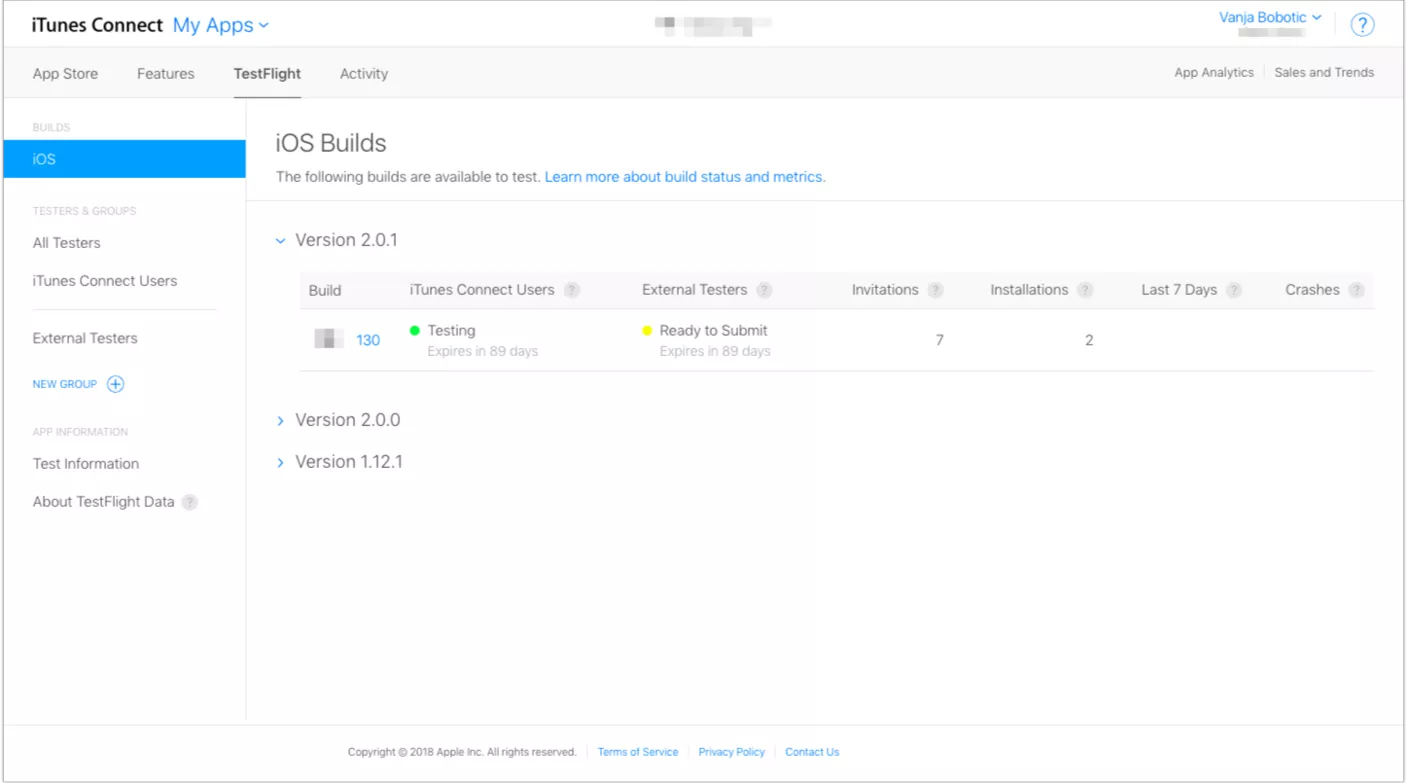This screenshot has height=783, width=1410.
Task: Click the New Group plus icon
Action: click(x=116, y=384)
